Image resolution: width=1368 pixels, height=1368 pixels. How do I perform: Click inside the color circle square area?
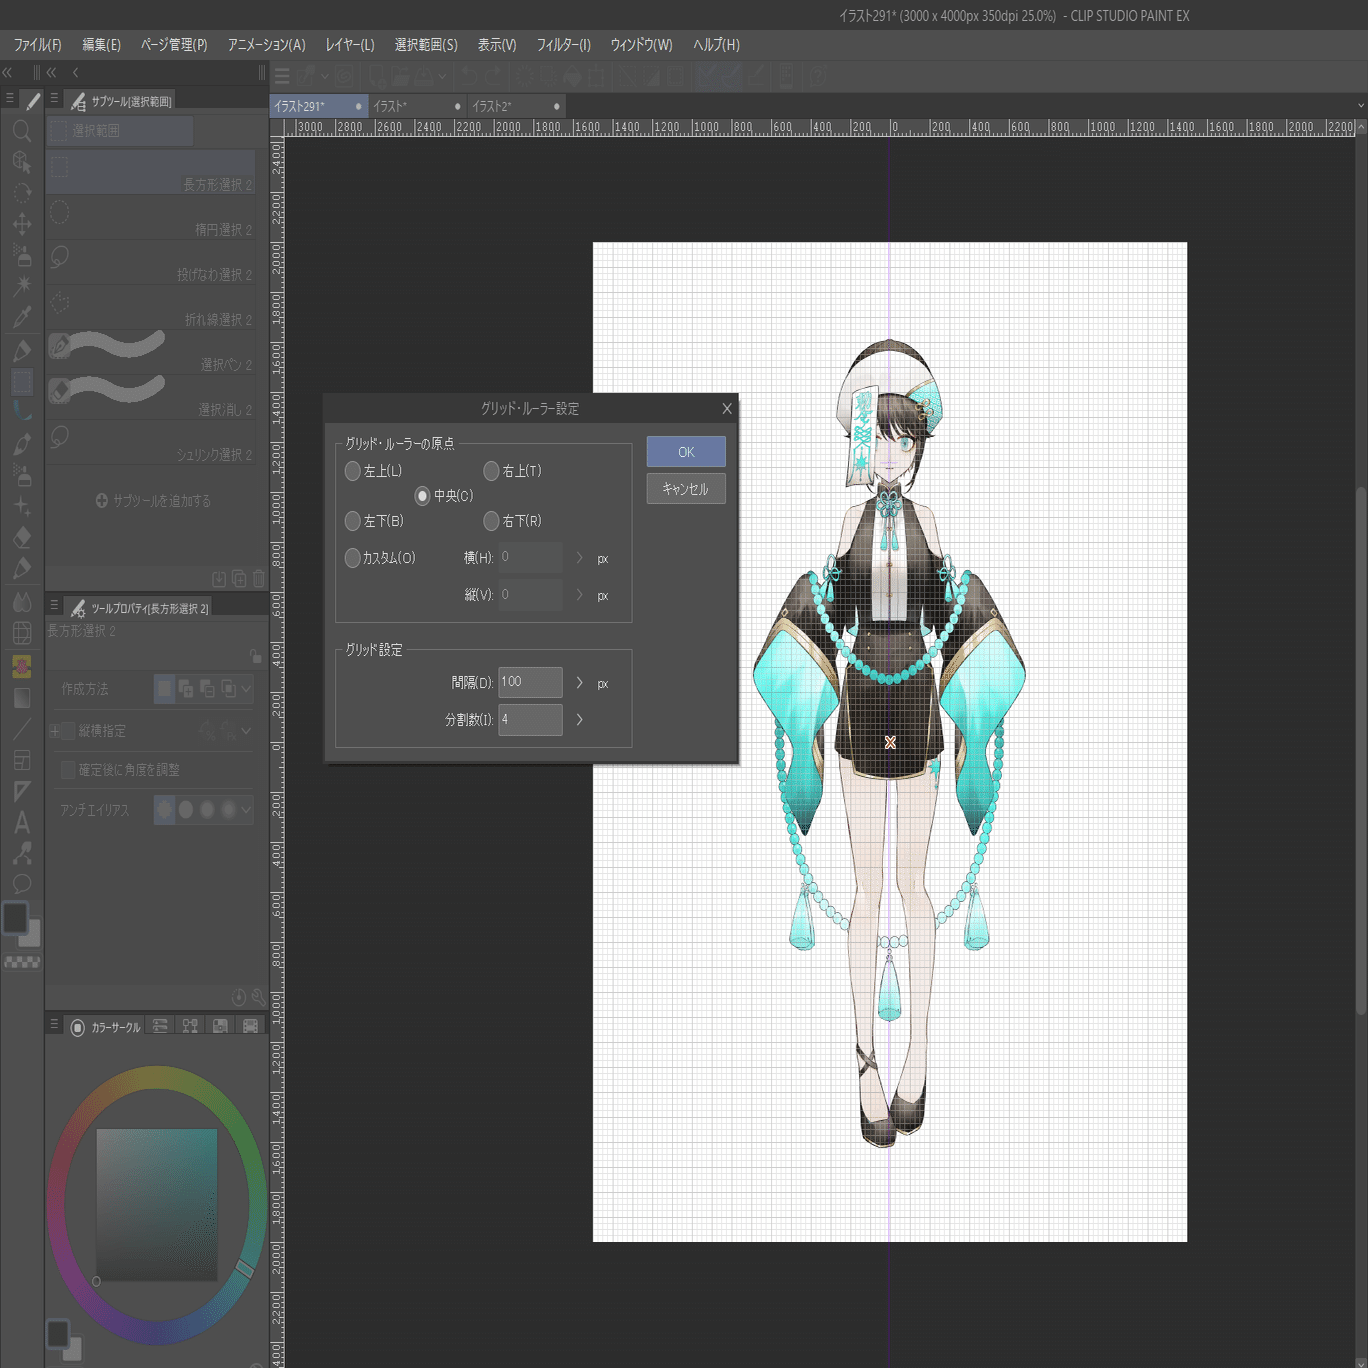pyautogui.click(x=157, y=1205)
